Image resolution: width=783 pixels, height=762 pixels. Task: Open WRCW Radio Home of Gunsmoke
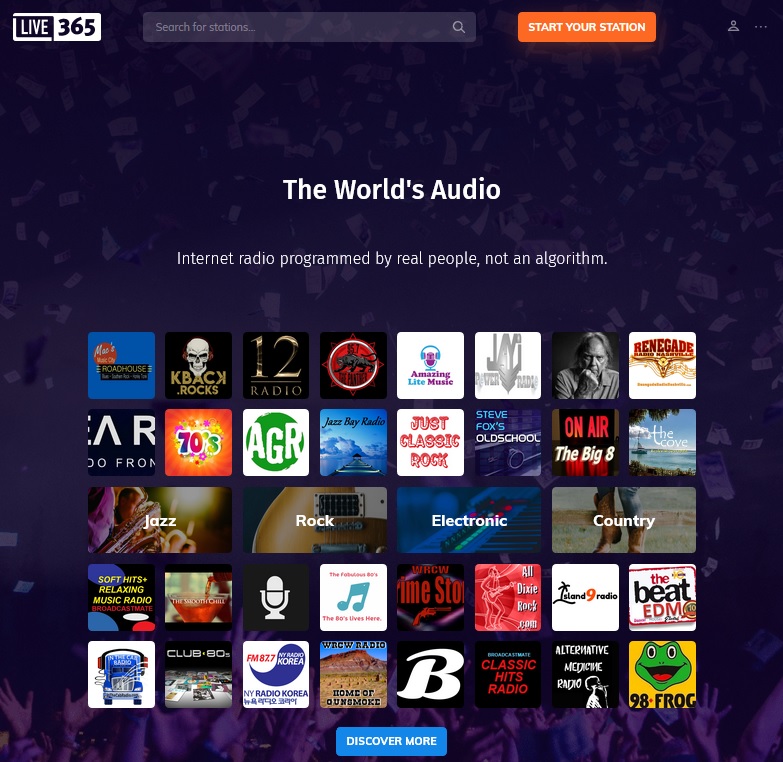tap(353, 675)
